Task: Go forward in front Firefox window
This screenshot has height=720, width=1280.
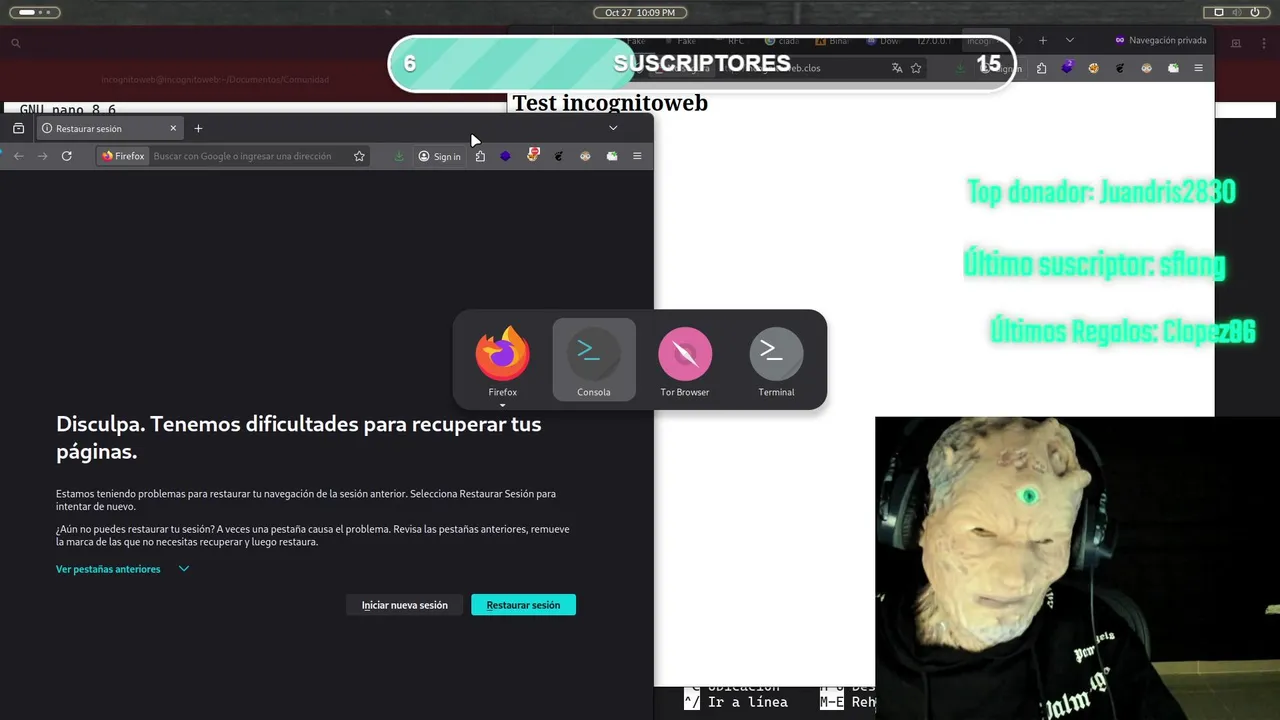Action: [x=42, y=156]
